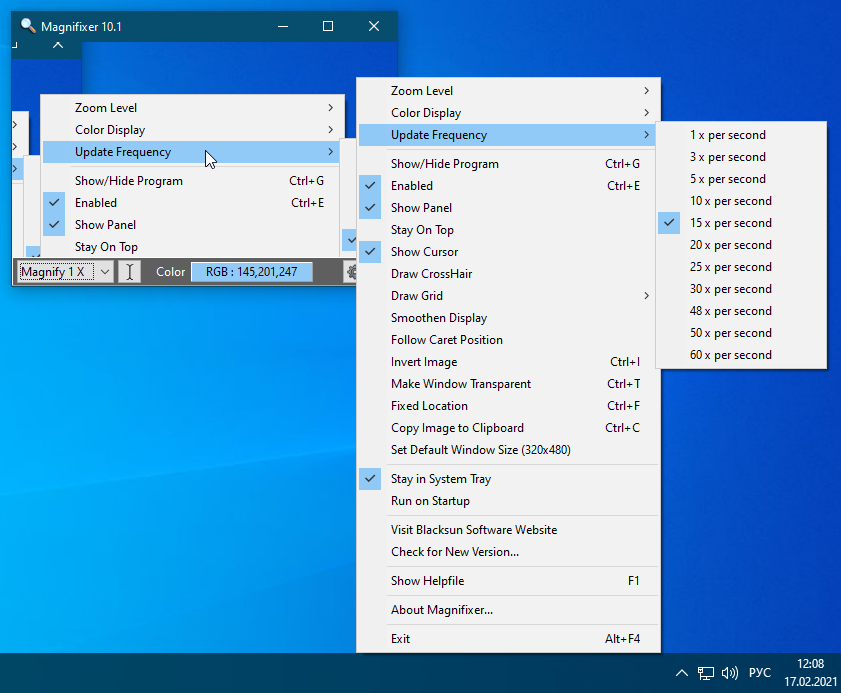Pick 10 x per second
This screenshot has width=841, height=693.
pos(741,201)
